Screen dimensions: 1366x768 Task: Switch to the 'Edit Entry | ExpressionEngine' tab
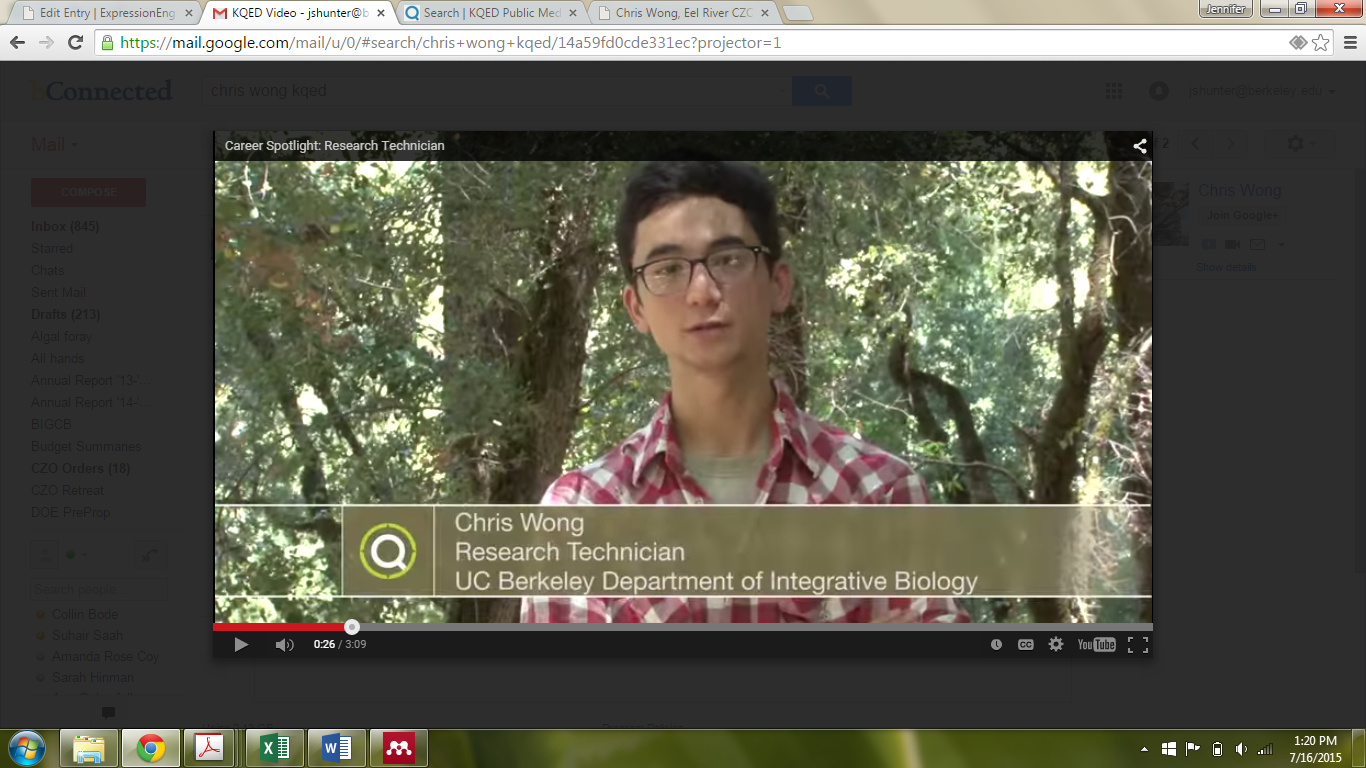pyautogui.click(x=105, y=13)
